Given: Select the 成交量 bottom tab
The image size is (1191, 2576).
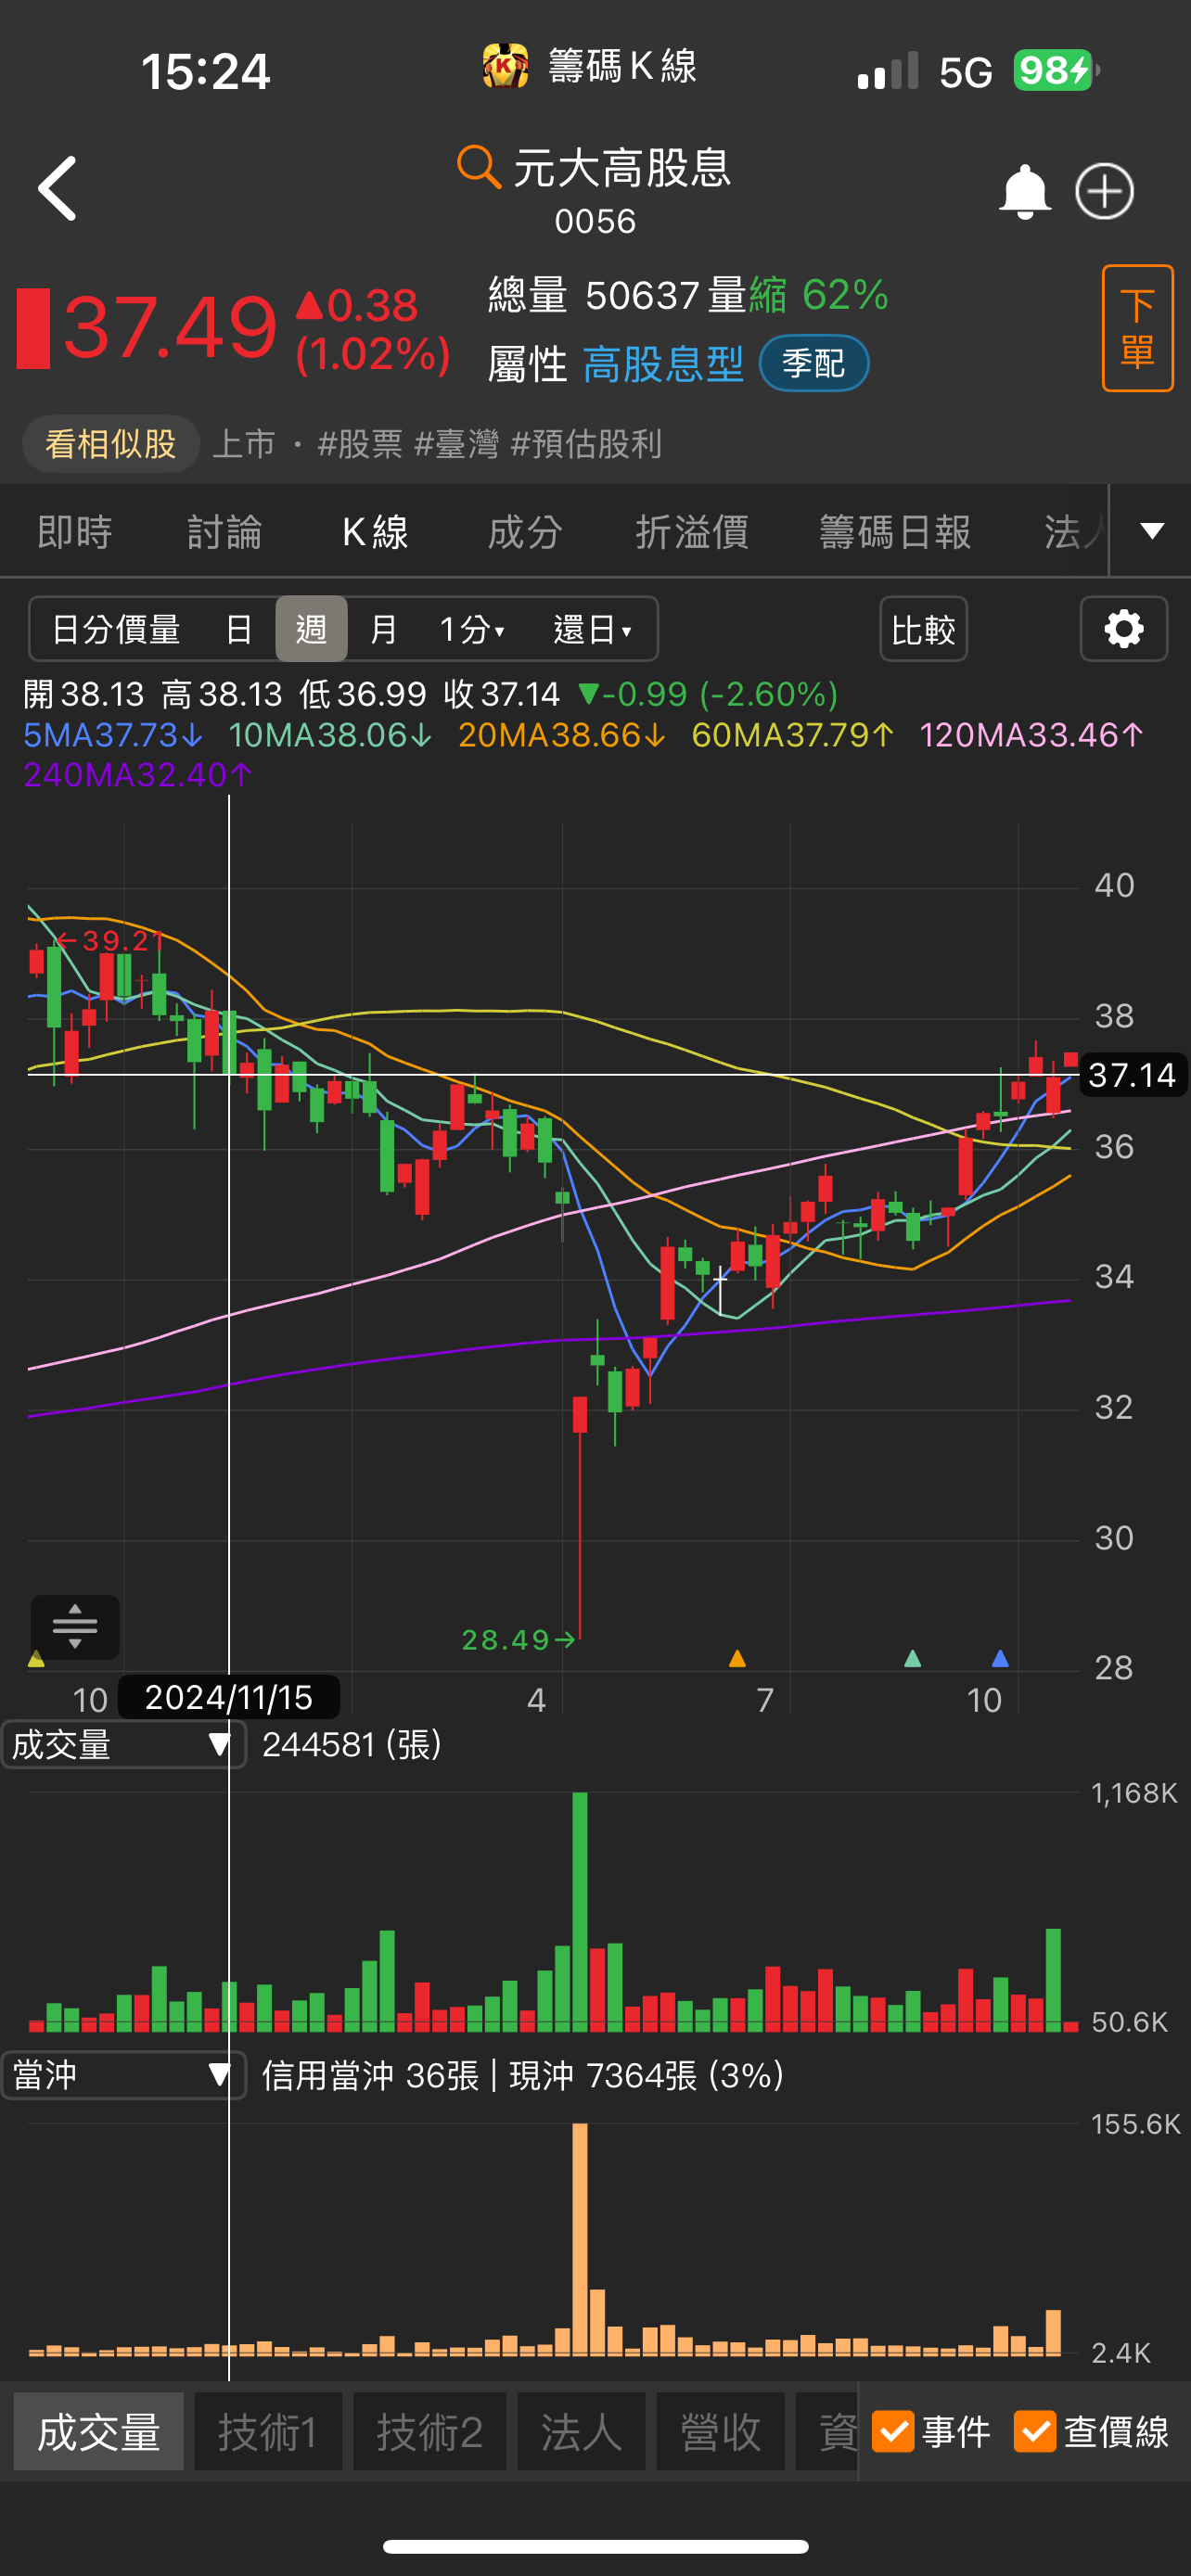Looking at the screenshot, I should pos(99,2431).
